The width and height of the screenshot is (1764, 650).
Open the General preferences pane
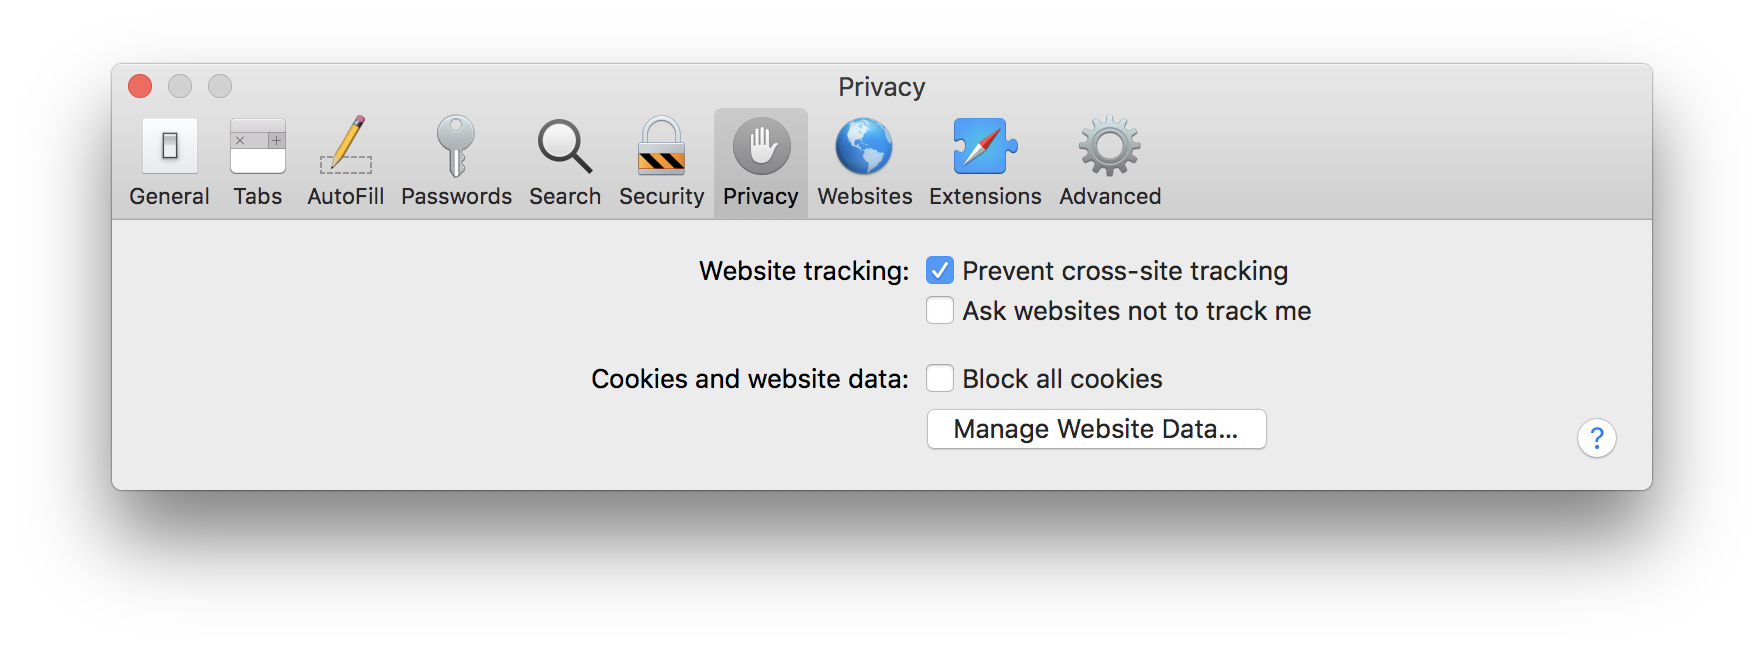click(x=169, y=160)
